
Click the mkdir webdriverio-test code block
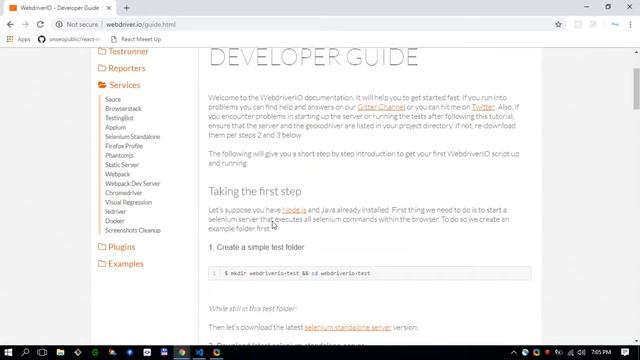[x=370, y=273]
